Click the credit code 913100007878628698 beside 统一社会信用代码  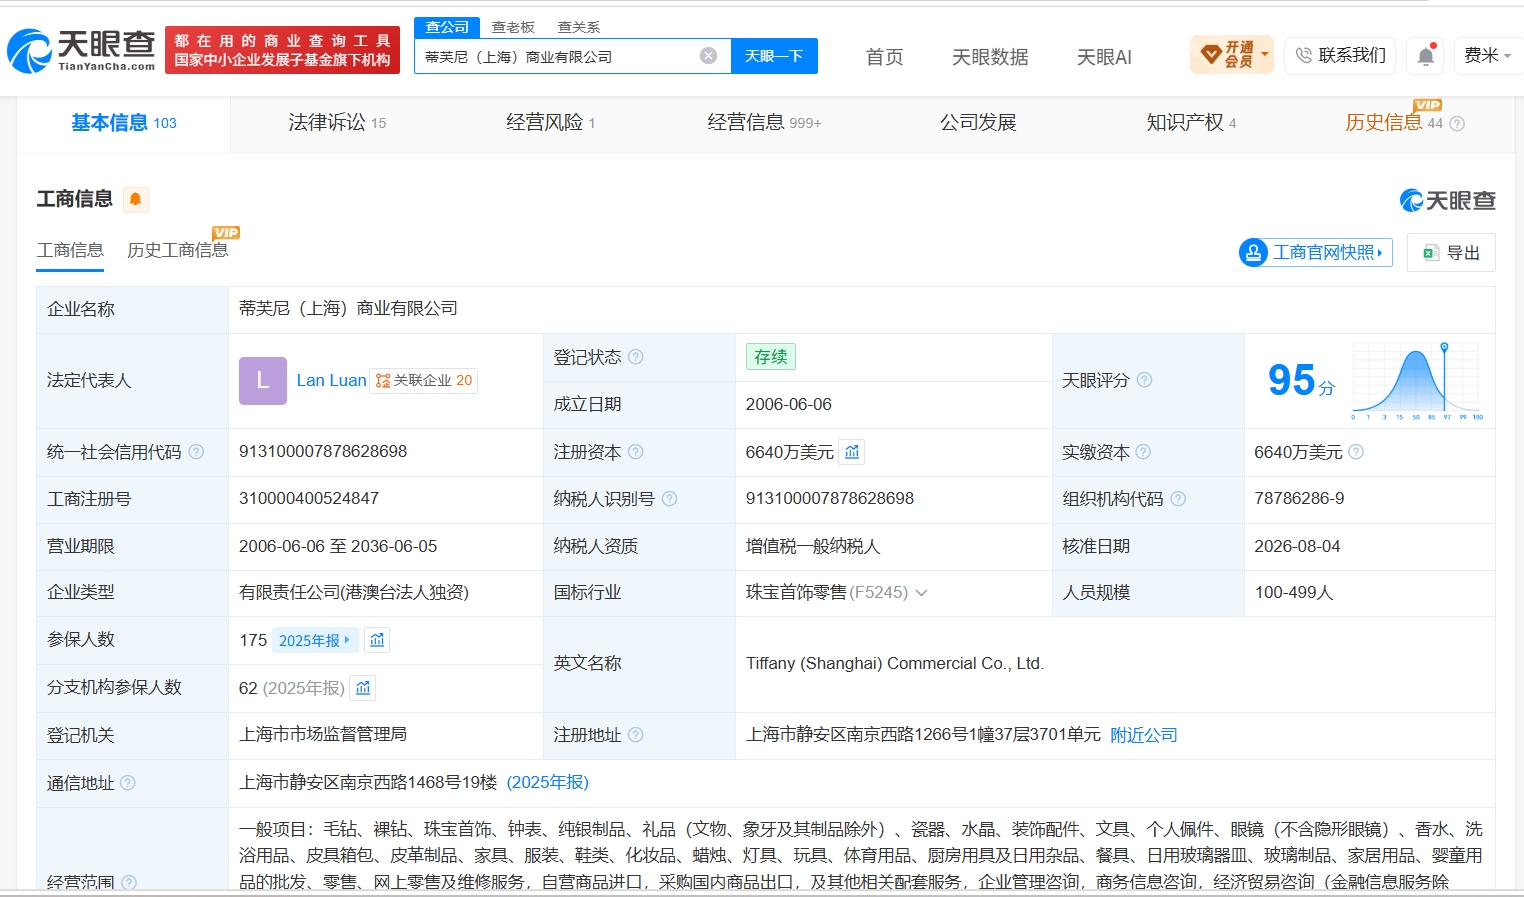point(323,451)
